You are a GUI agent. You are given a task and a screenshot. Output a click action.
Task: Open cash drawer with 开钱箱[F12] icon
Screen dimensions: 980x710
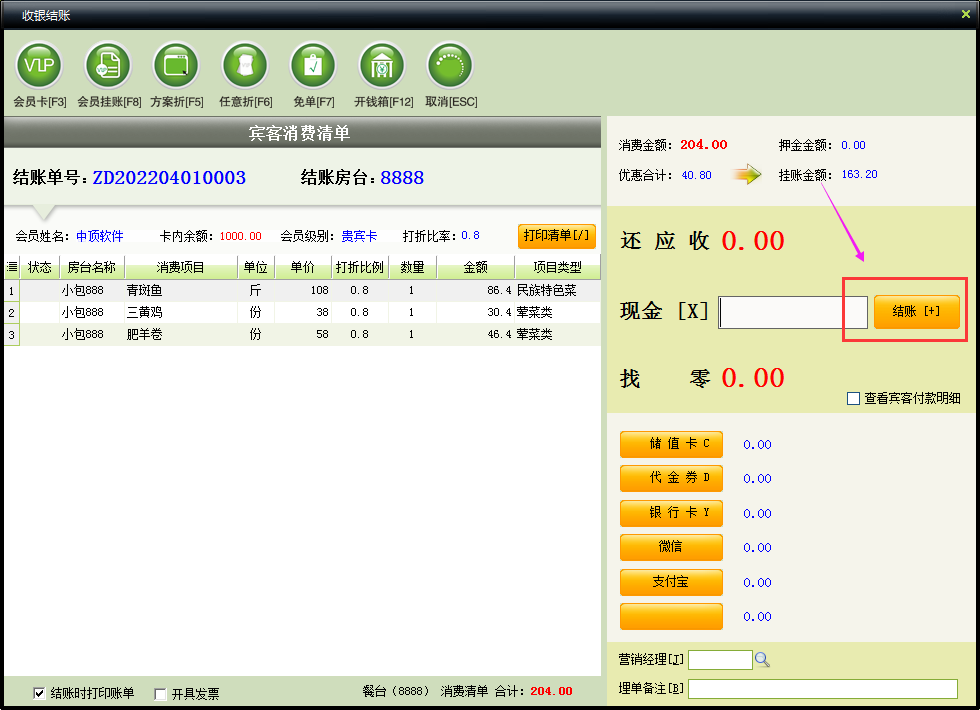pos(382,66)
